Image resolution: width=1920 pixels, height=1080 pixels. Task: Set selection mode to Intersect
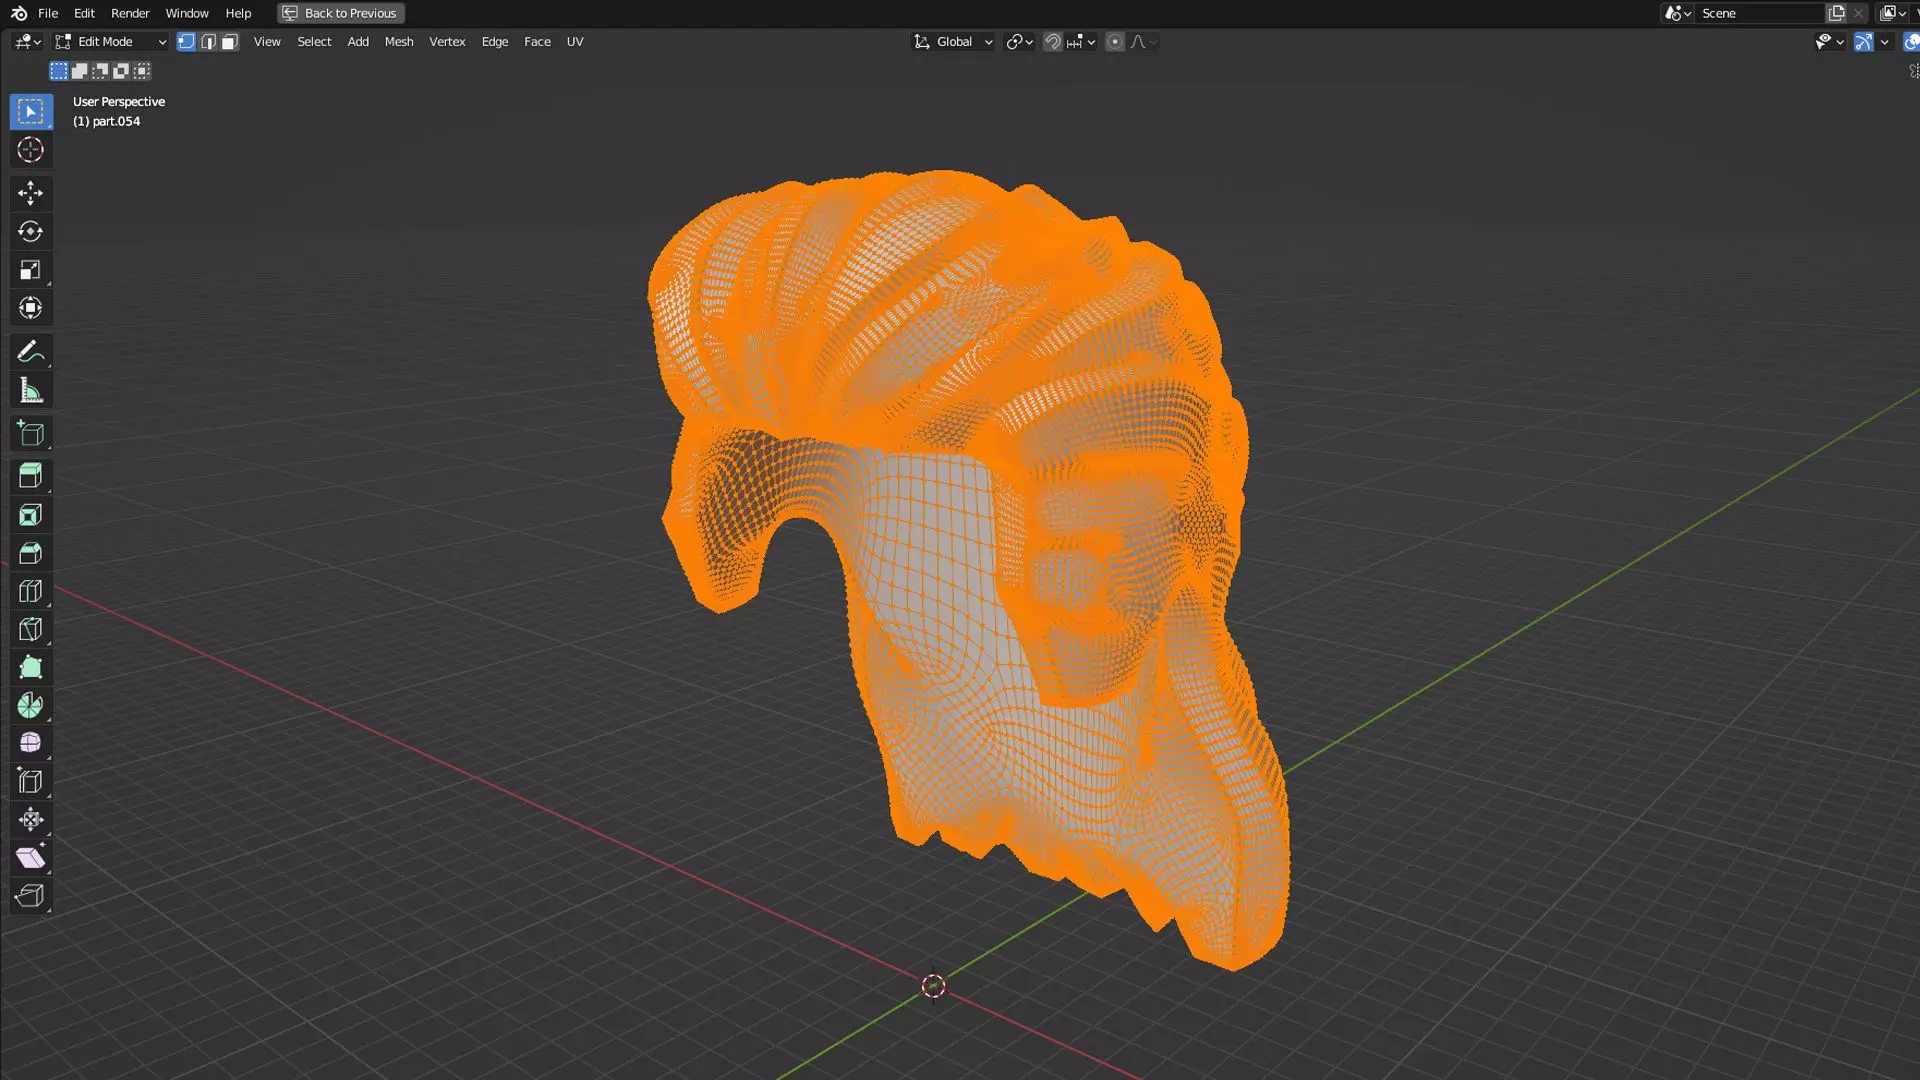143,71
